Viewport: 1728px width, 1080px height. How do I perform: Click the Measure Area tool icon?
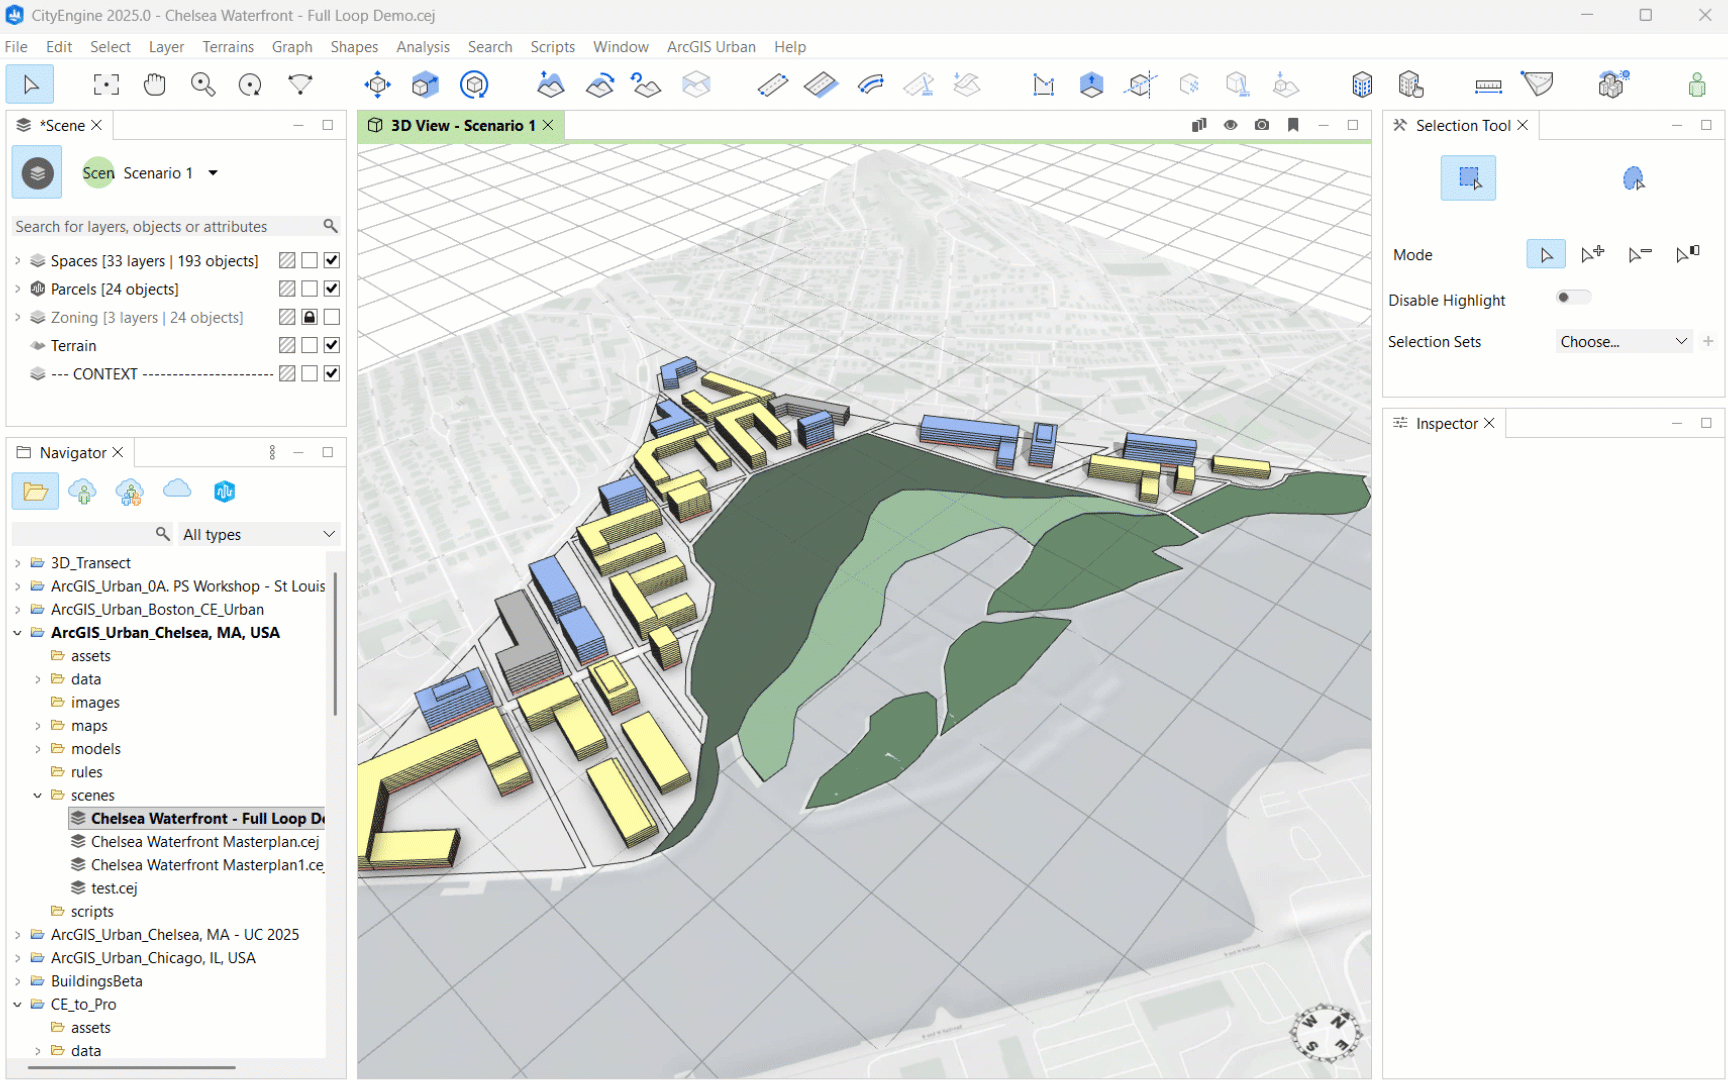[1537, 85]
